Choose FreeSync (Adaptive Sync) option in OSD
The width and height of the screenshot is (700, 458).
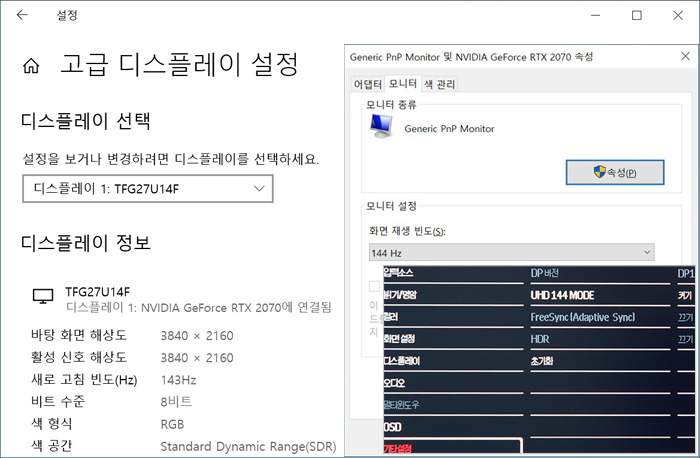pos(583,317)
